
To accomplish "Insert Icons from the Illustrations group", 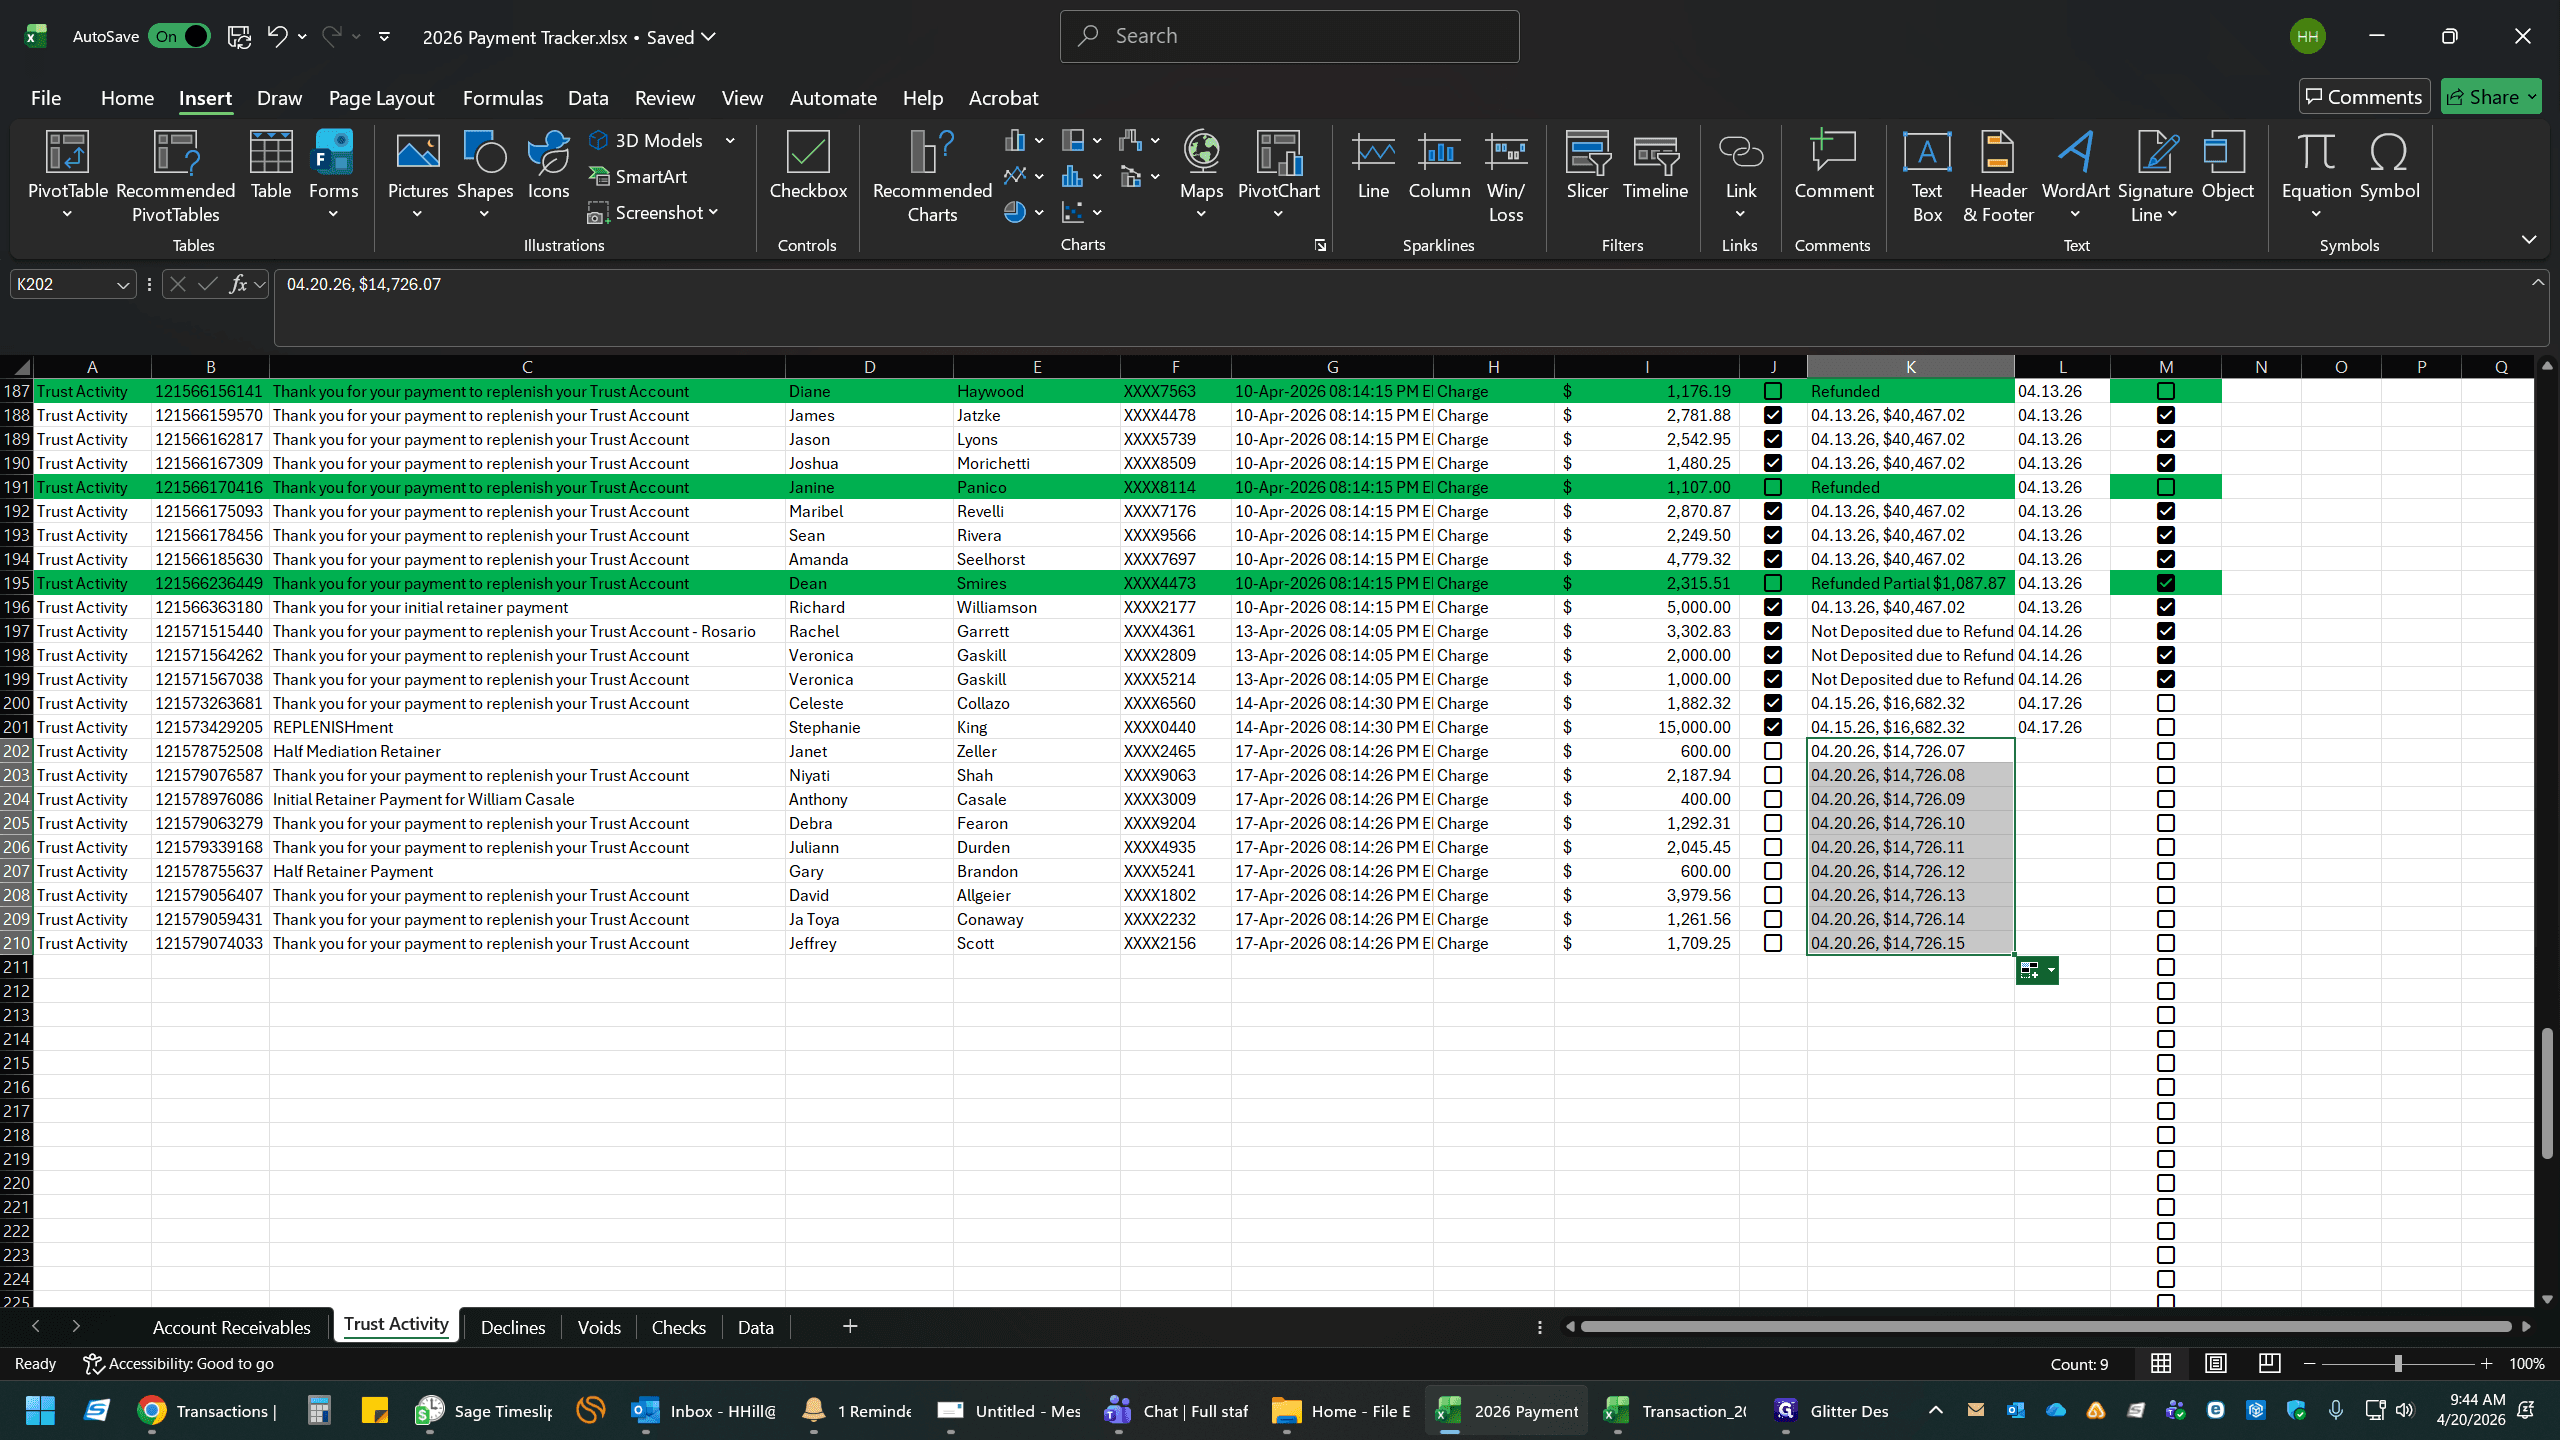I will coord(548,165).
